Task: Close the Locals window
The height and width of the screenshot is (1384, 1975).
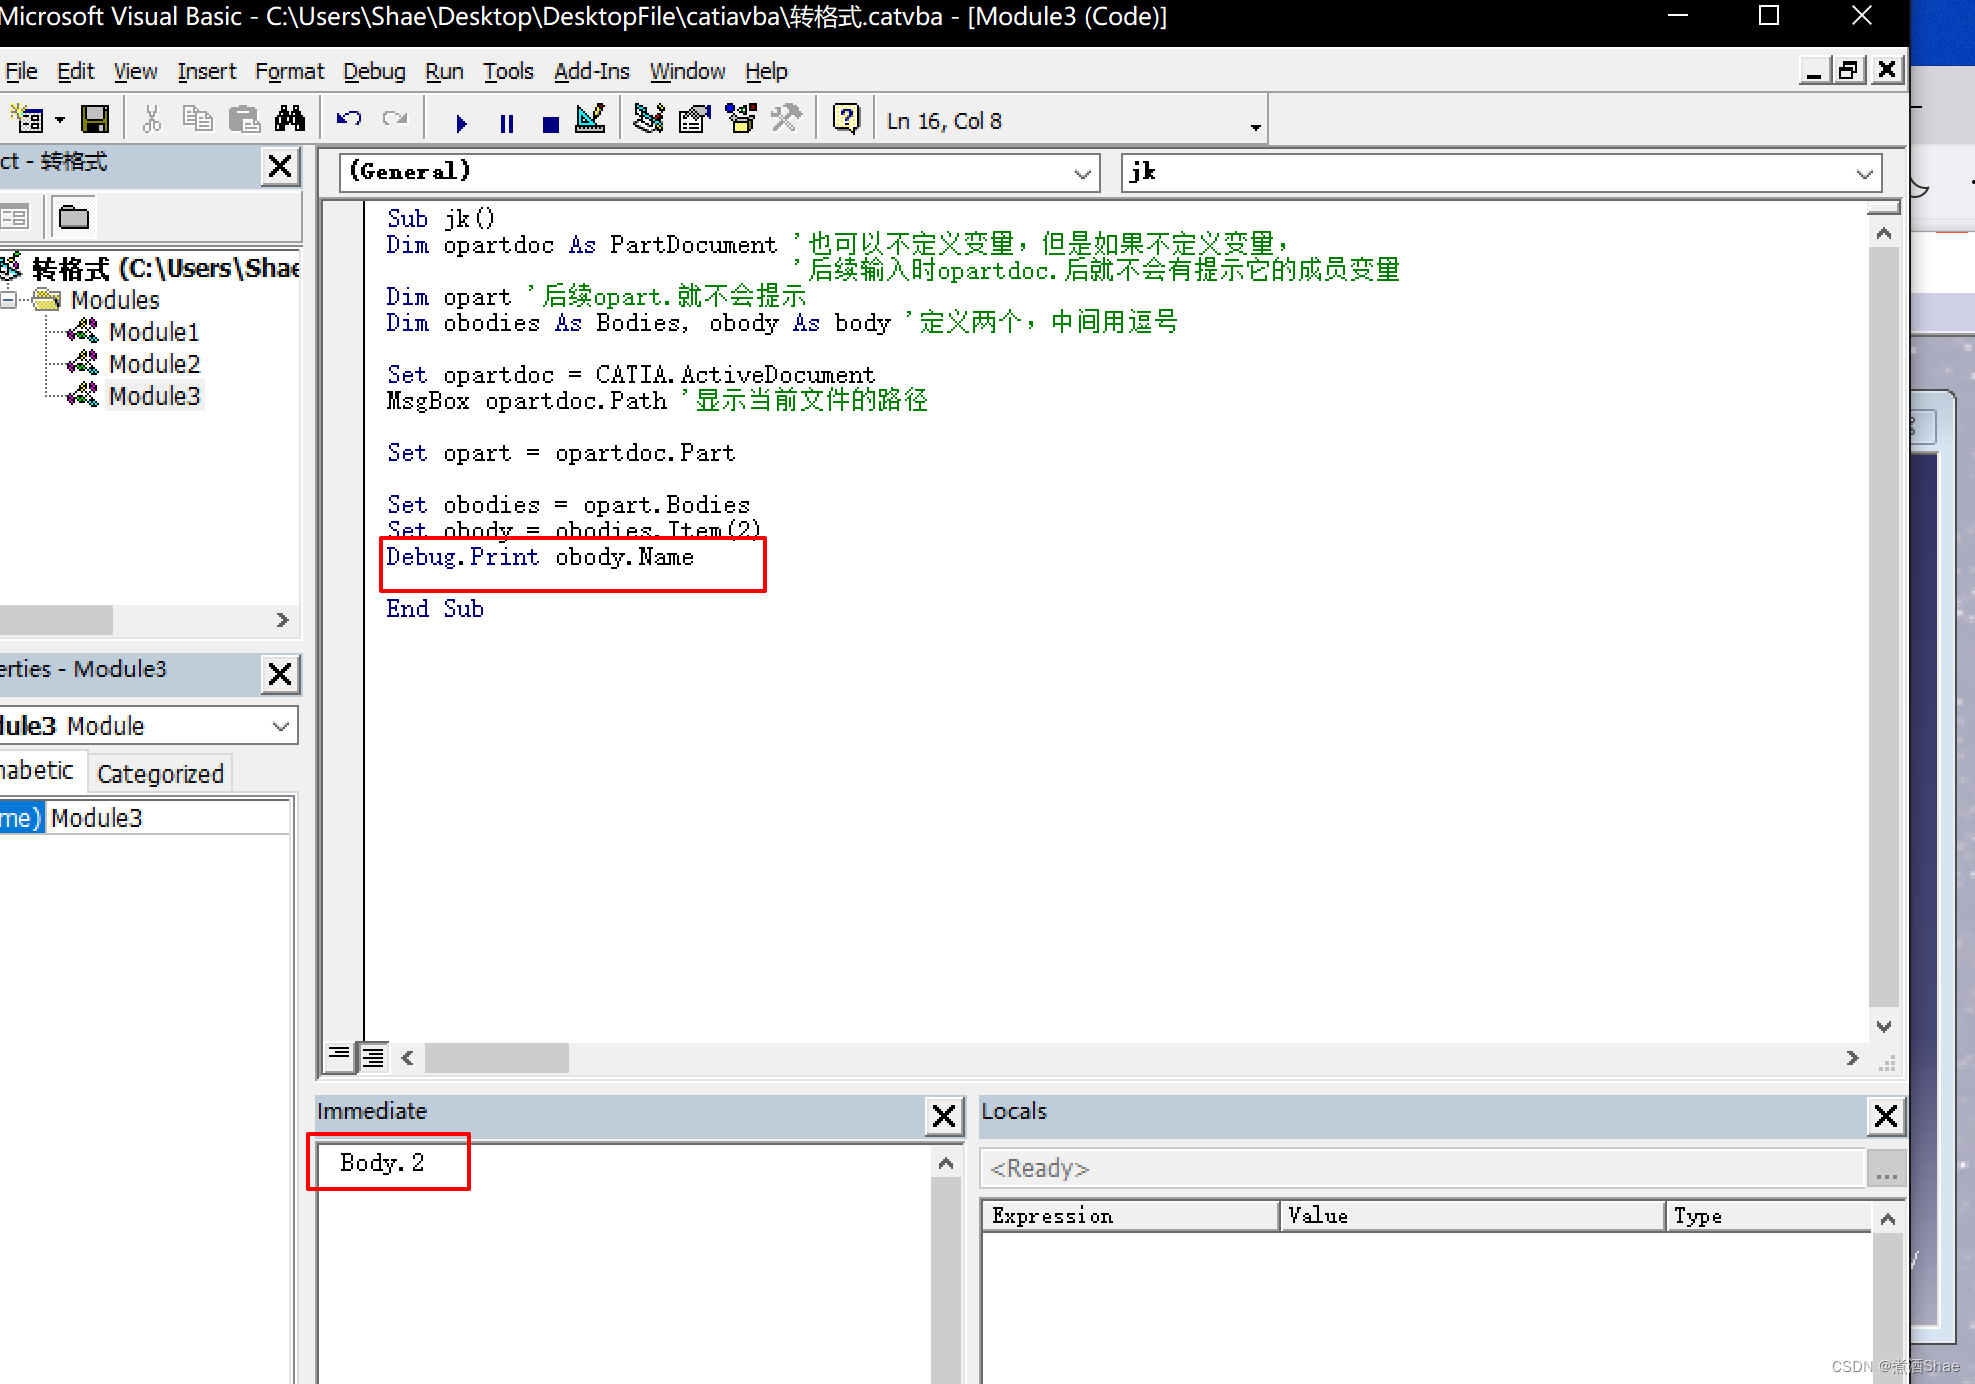Action: click(1886, 1115)
